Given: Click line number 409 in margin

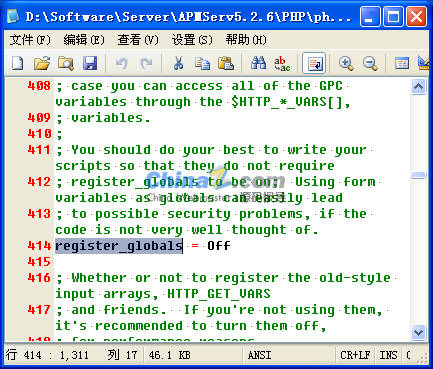Looking at the screenshot, I should (x=39, y=118).
